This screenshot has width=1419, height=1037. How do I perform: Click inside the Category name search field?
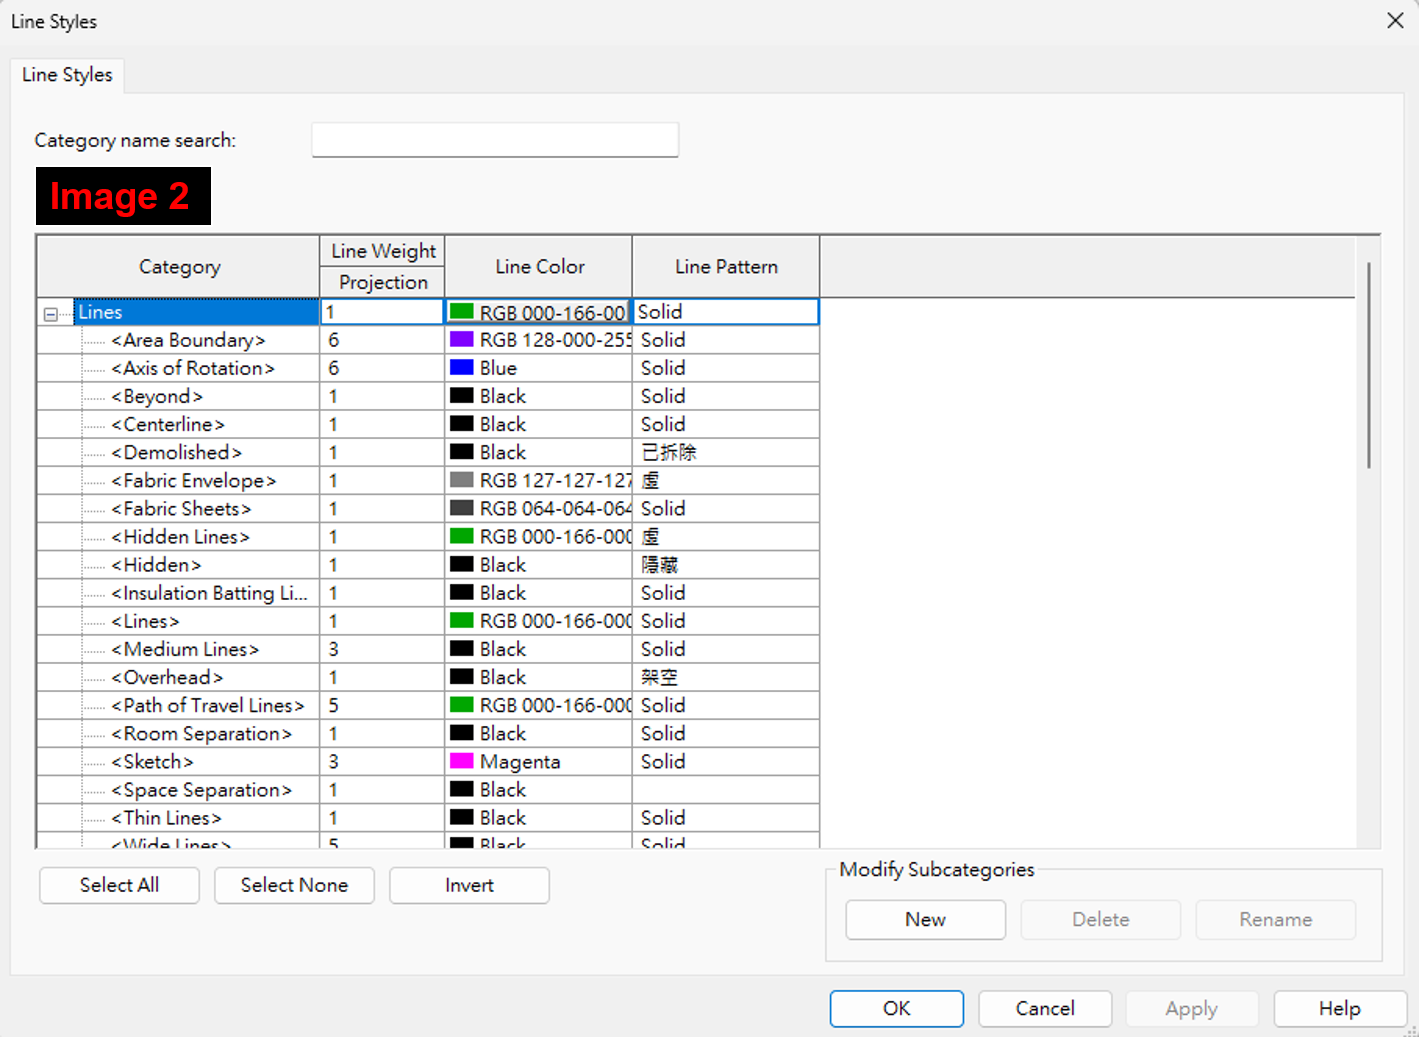(494, 139)
